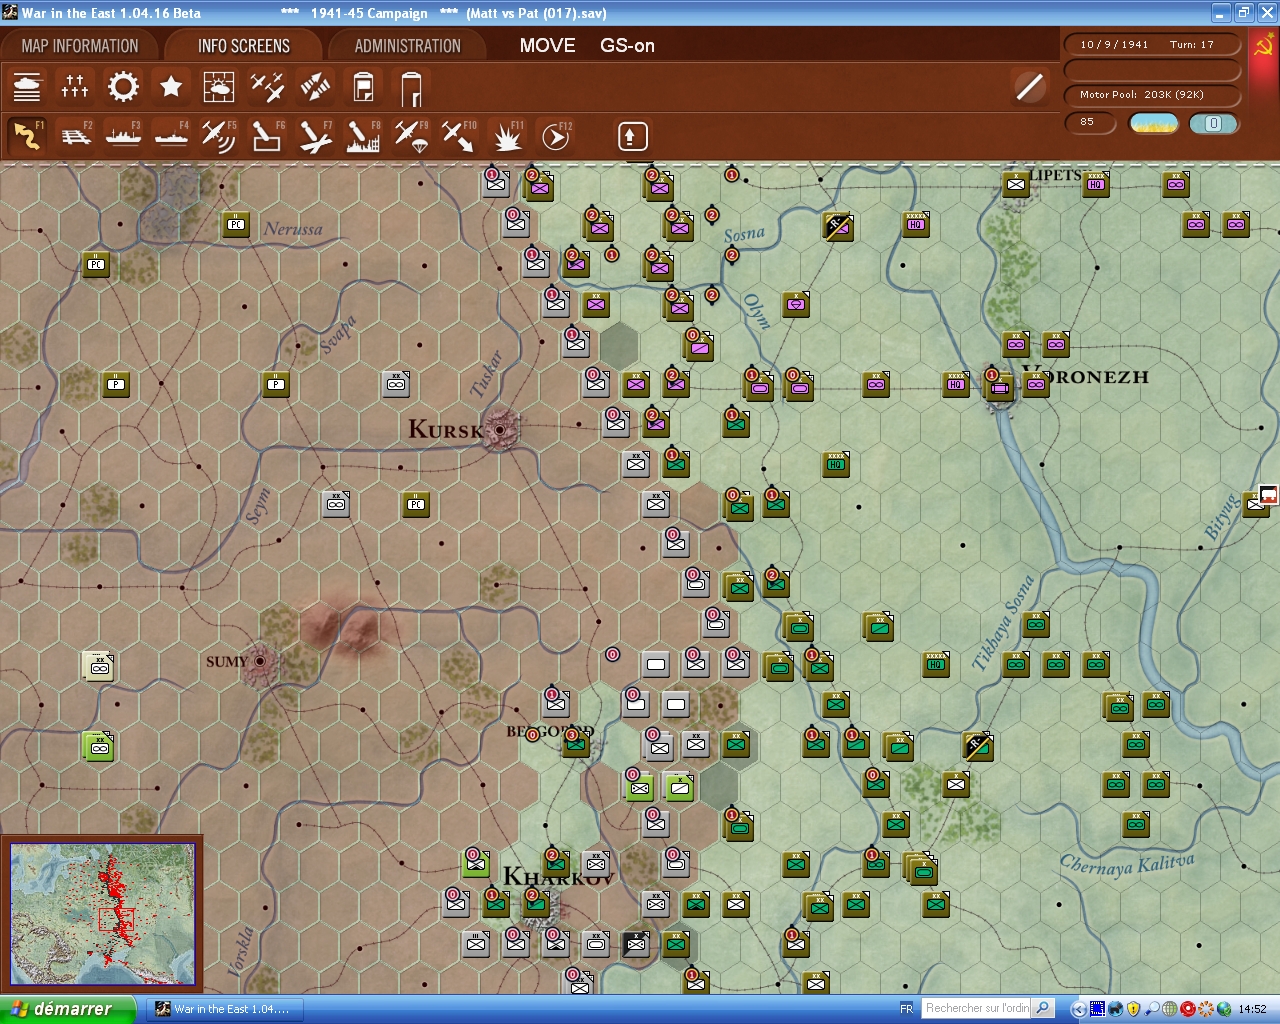Click the MOVE mode label
This screenshot has width=1280, height=1024.
tap(547, 45)
